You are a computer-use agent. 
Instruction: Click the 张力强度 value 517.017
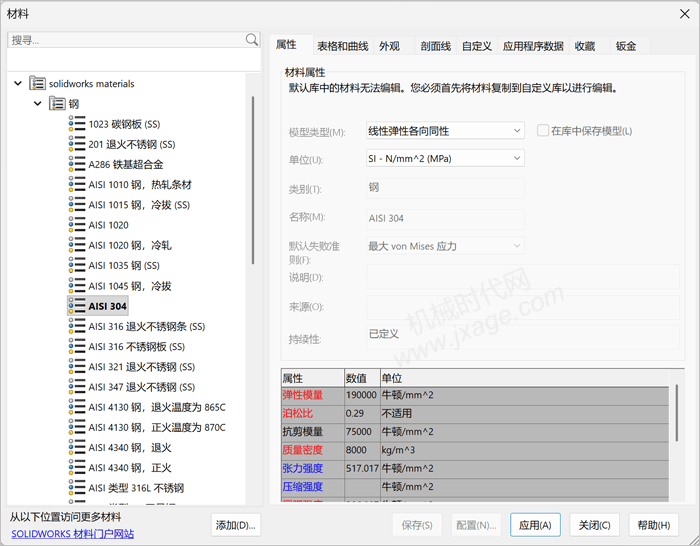[362, 468]
